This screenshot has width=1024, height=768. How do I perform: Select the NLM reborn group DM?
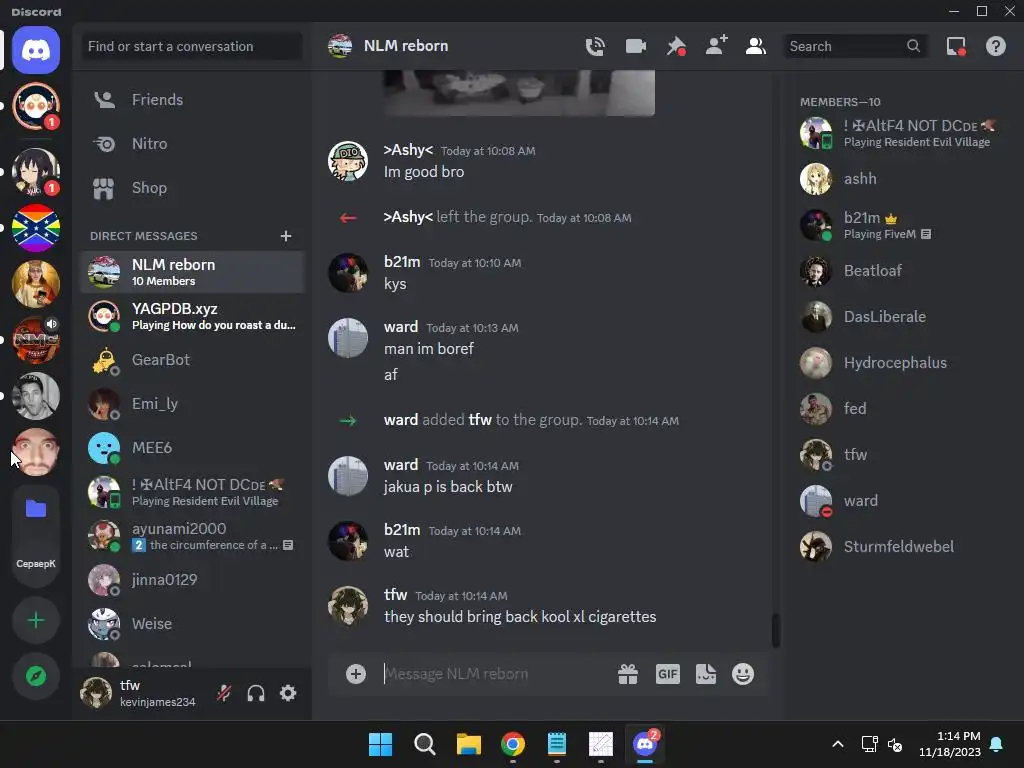point(192,272)
